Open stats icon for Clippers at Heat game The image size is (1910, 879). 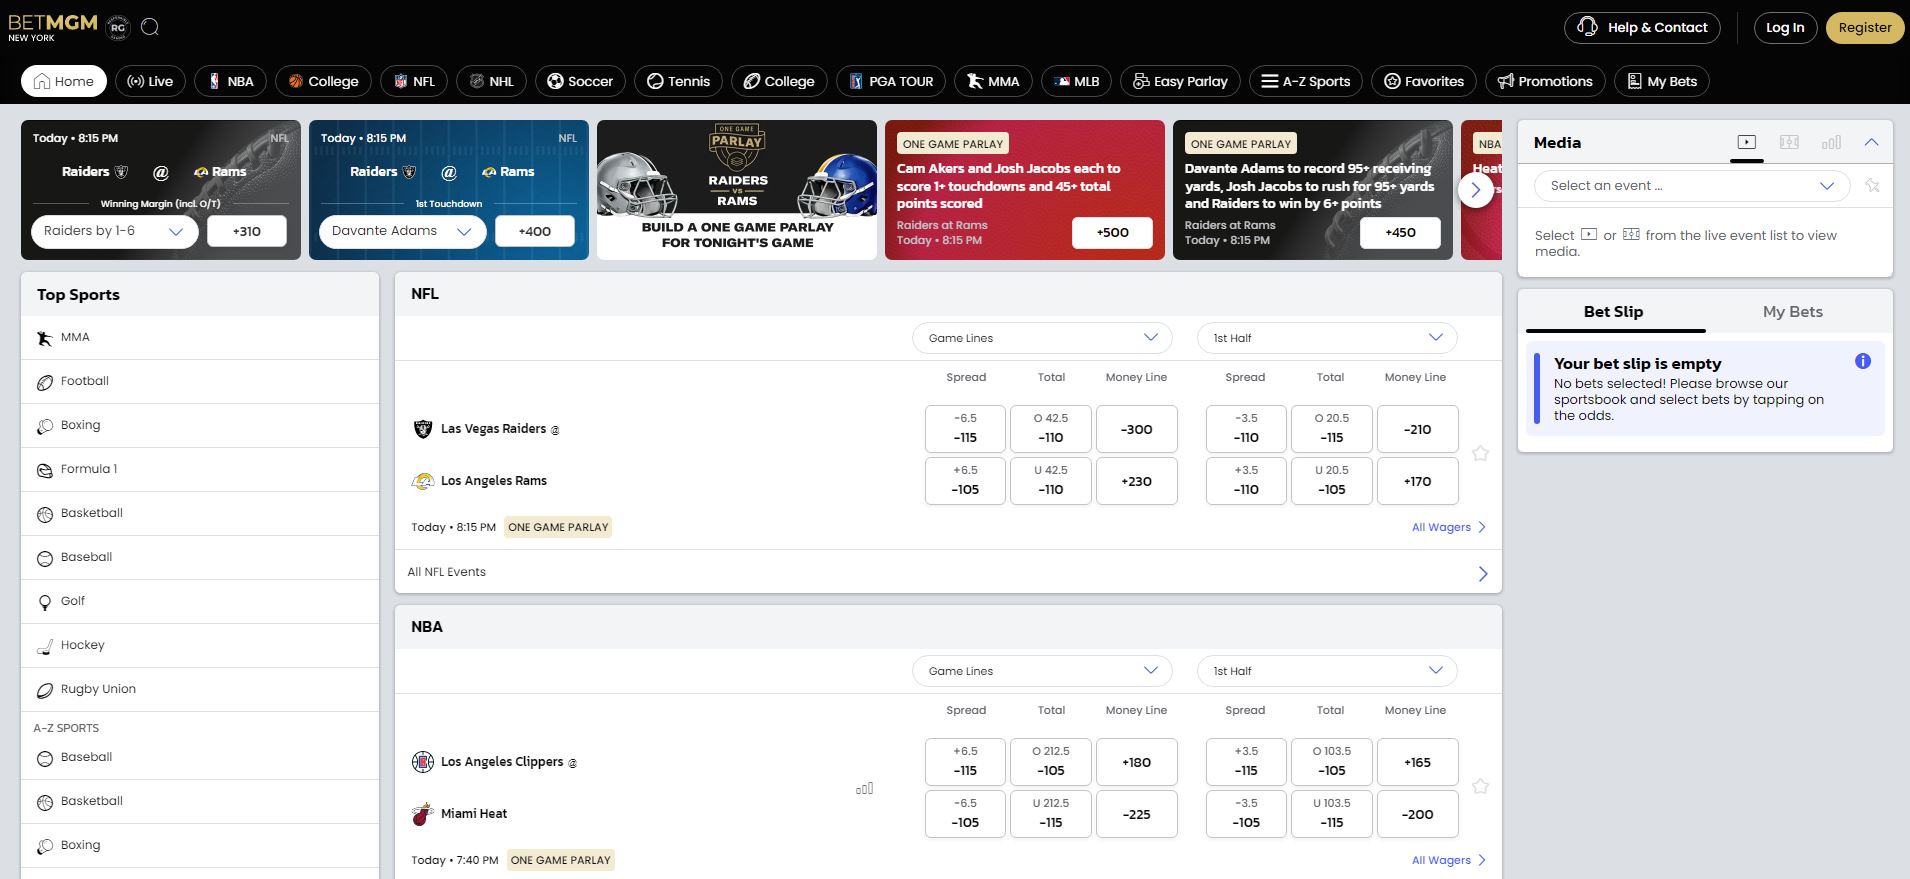tap(865, 789)
